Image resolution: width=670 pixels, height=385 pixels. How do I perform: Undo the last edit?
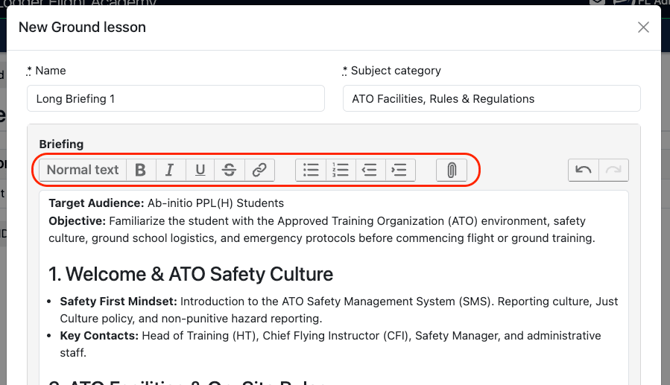point(583,170)
